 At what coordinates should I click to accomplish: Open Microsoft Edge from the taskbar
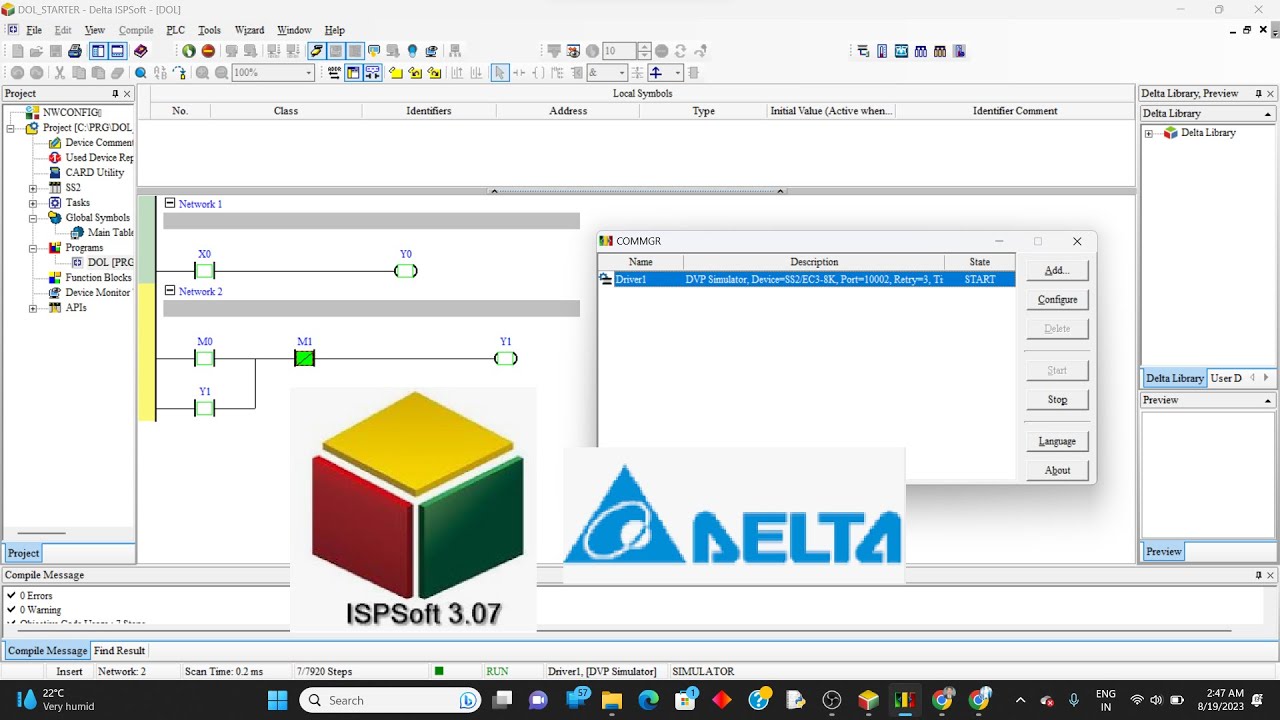(x=648, y=700)
